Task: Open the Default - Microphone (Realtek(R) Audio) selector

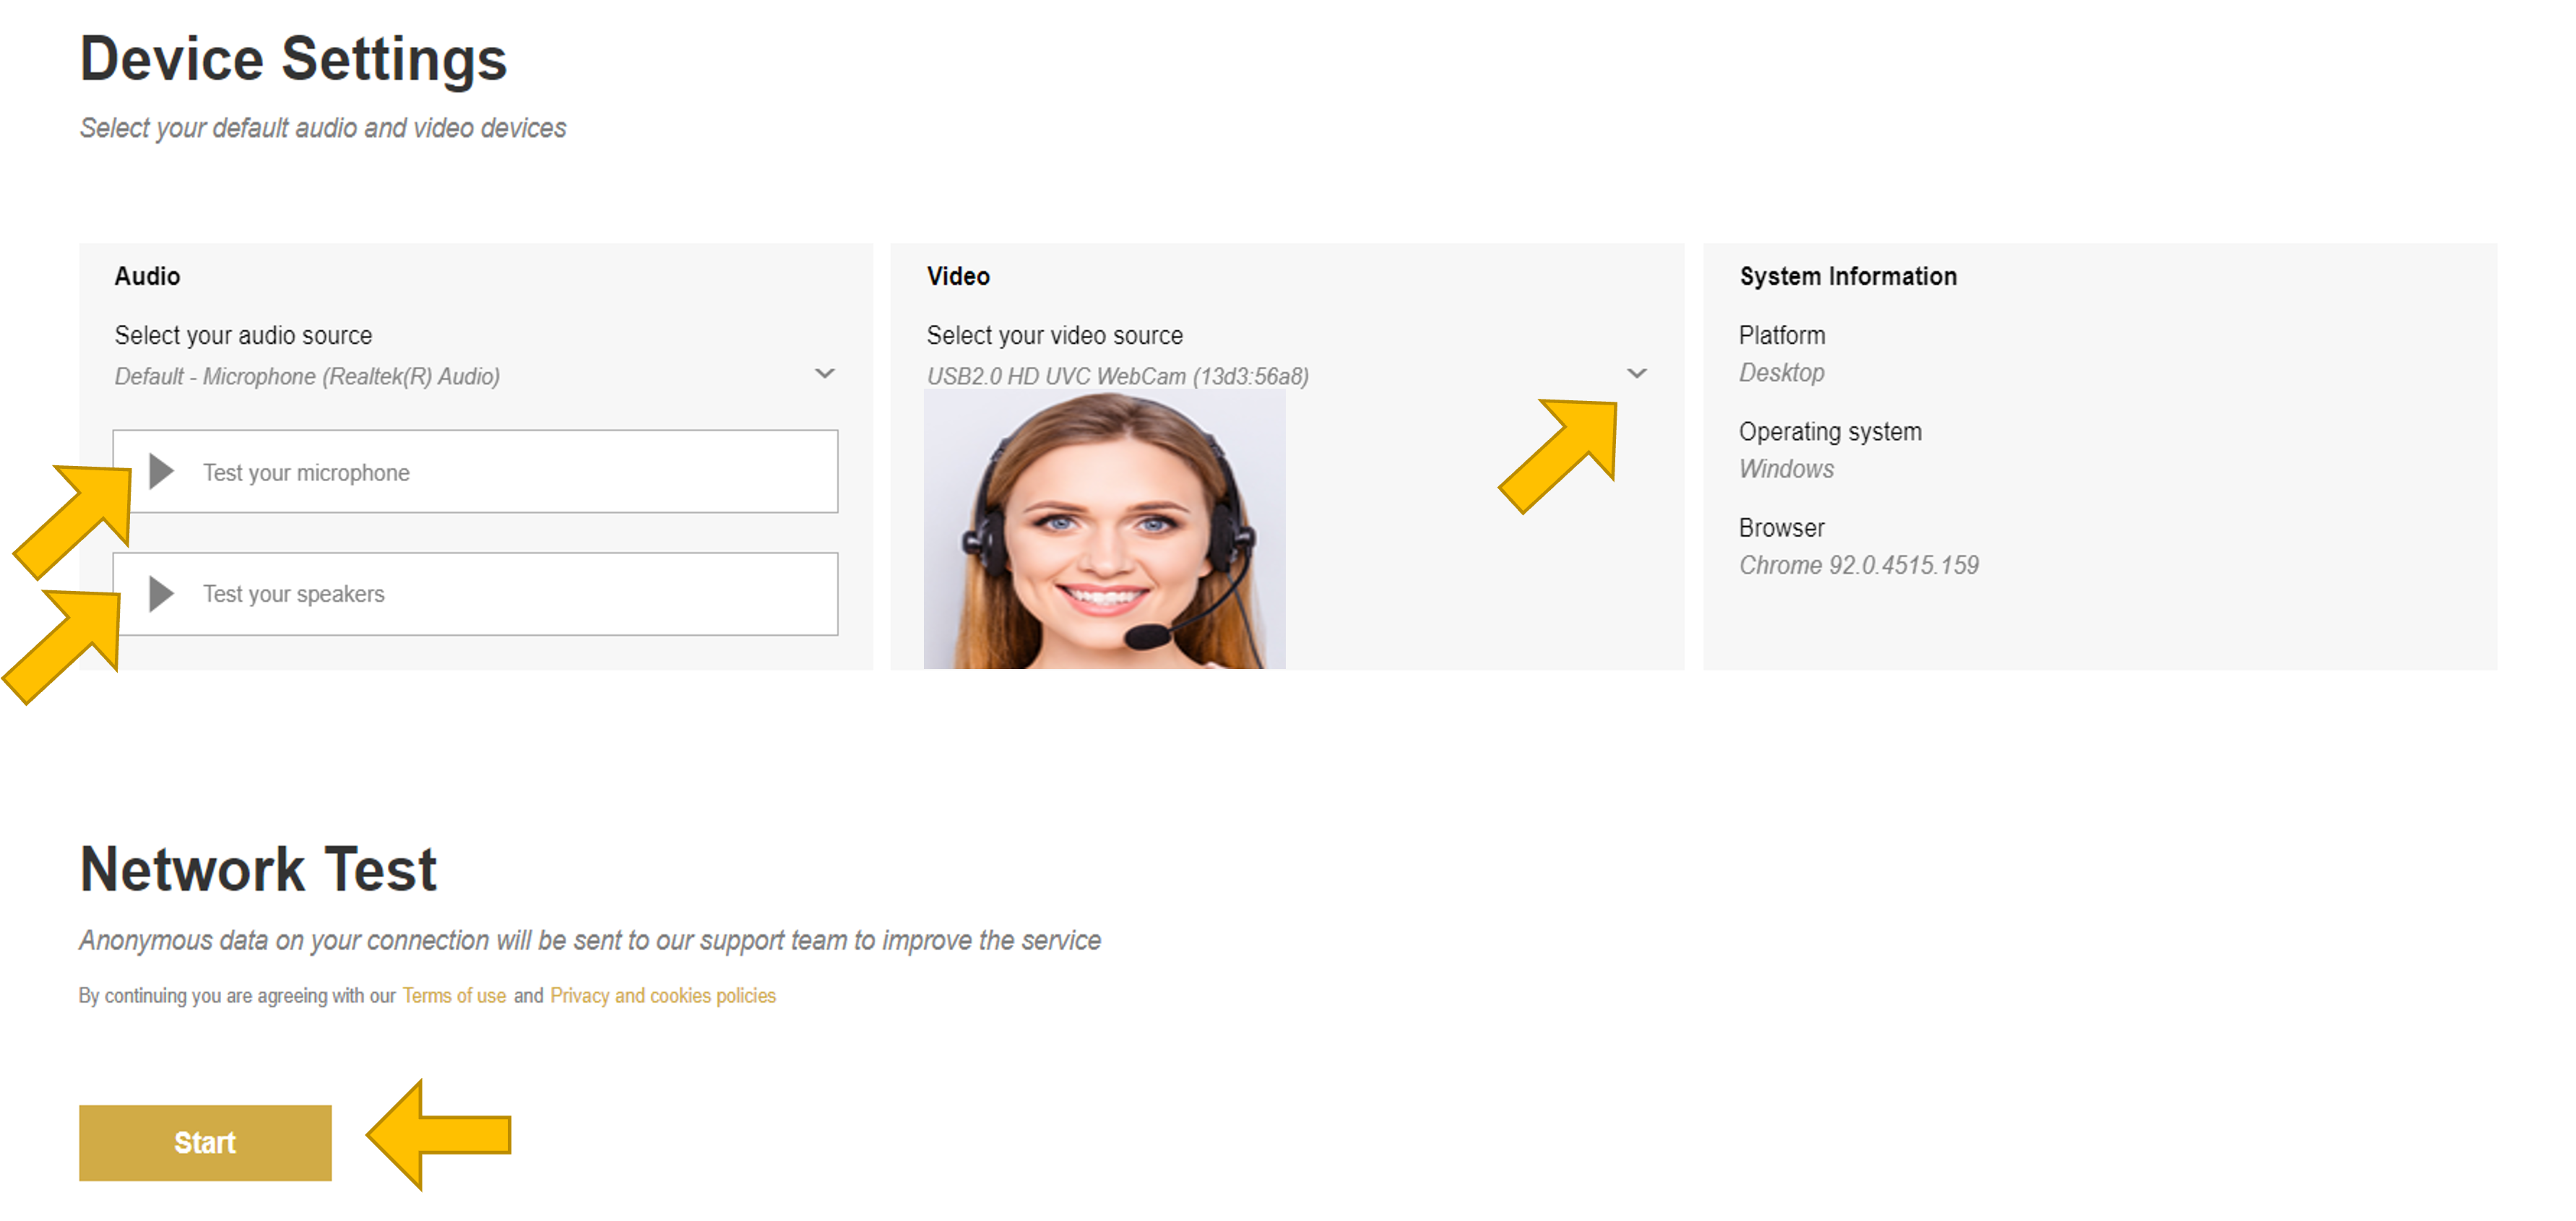Action: pyautogui.click(x=475, y=376)
